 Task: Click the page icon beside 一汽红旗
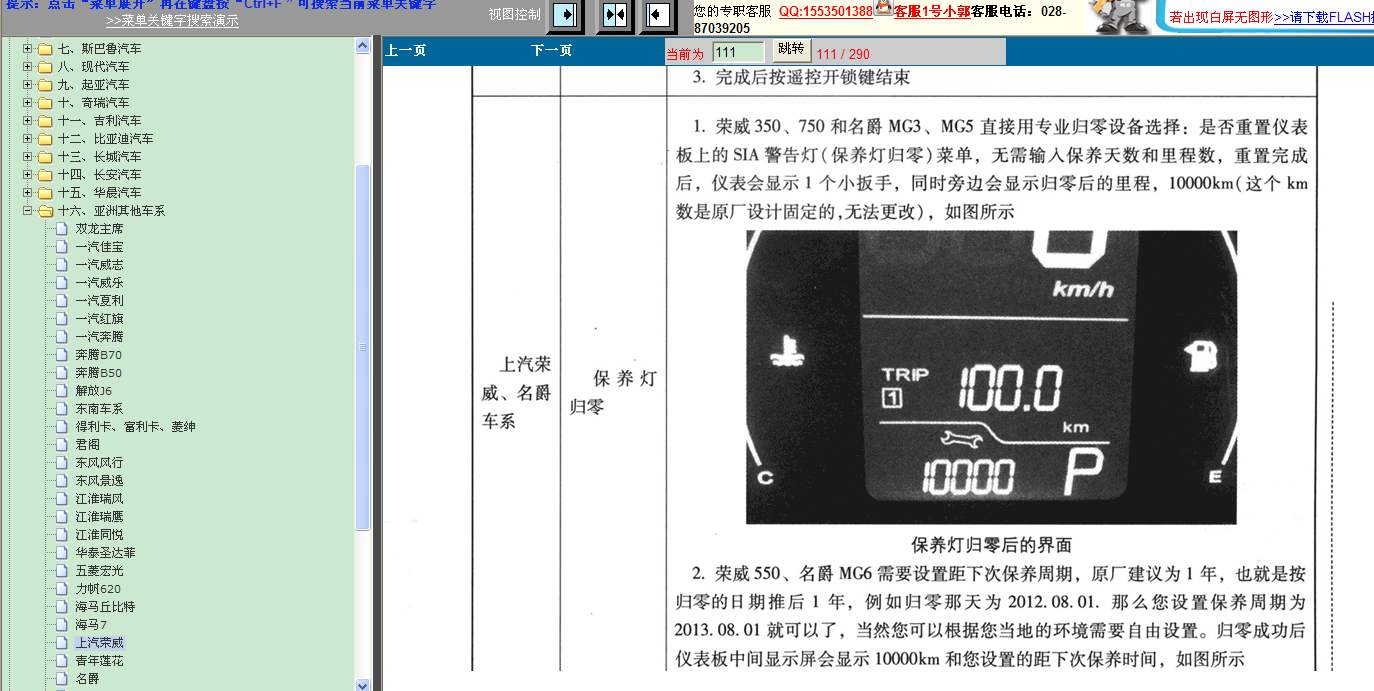[62, 319]
